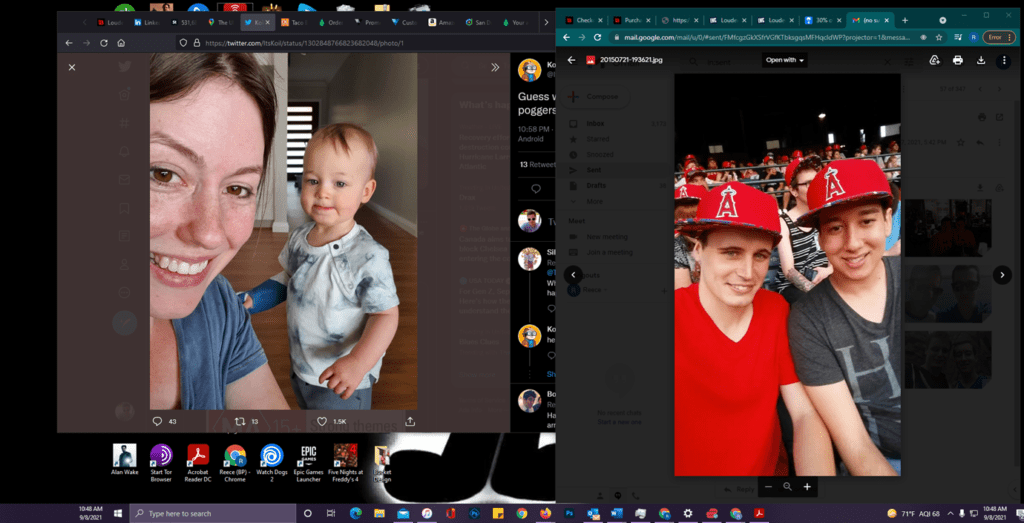Open Chrome tab search dropdown

click(943, 20)
